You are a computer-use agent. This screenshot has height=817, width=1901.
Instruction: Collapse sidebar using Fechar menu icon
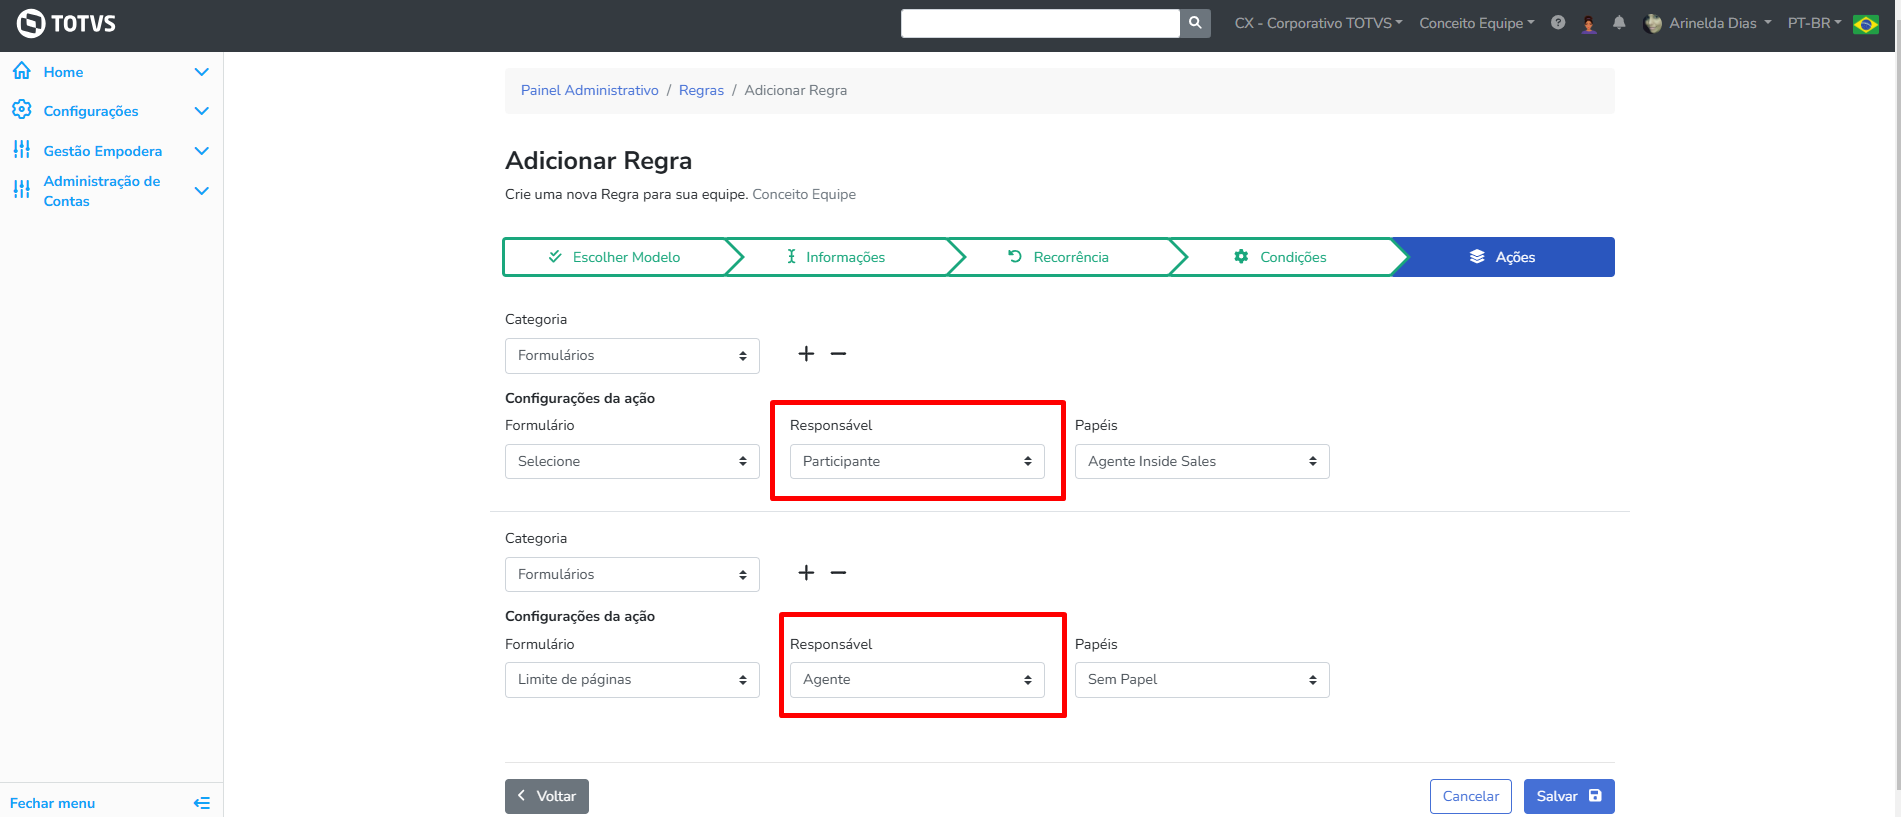(201, 803)
